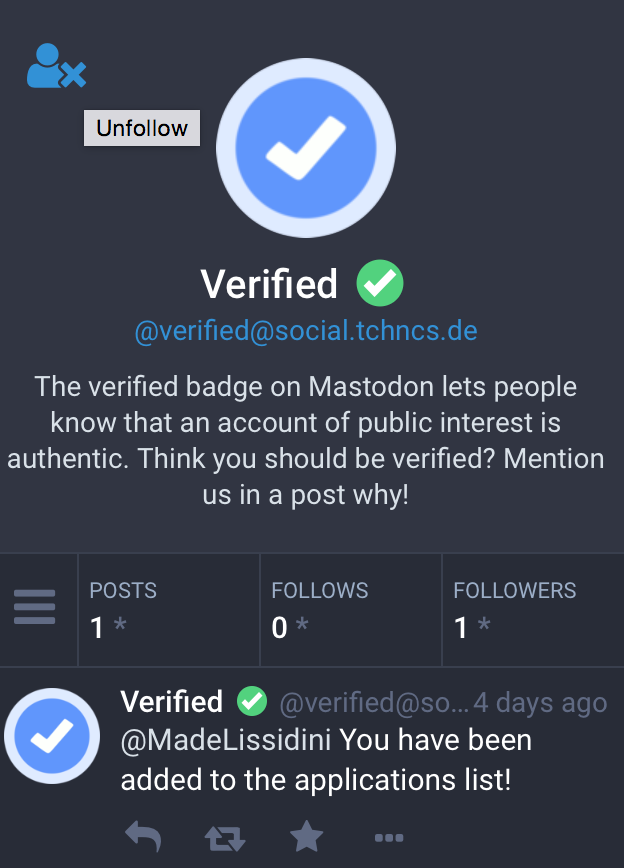This screenshot has width=624, height=868.
Task: Open the large Verified profile avatar
Action: pyautogui.click(x=305, y=148)
